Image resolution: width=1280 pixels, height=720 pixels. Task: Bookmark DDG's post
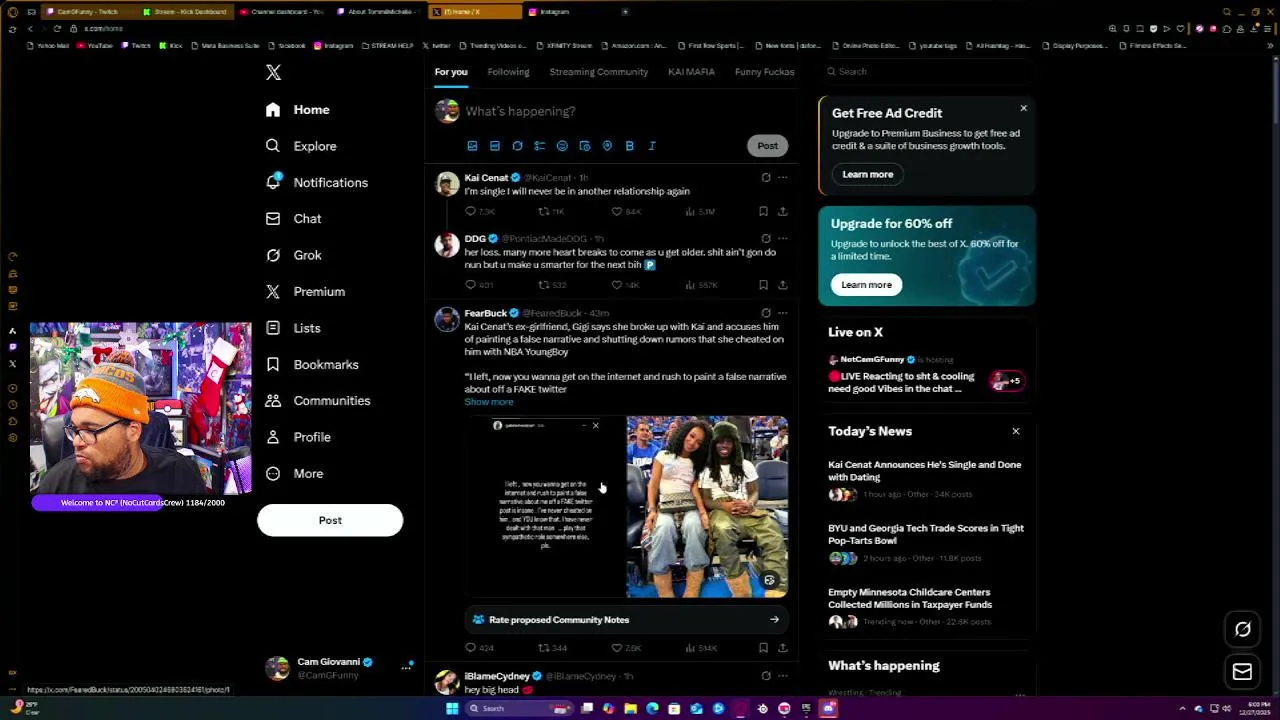(x=763, y=285)
